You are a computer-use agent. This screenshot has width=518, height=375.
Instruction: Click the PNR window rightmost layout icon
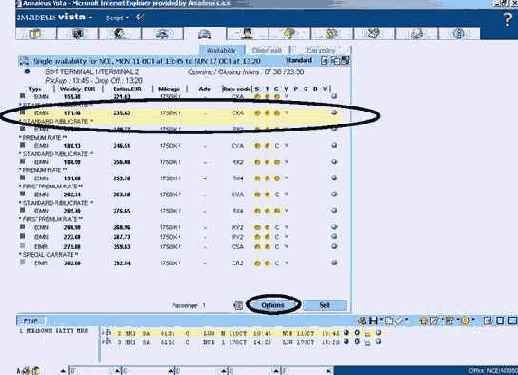(512, 321)
